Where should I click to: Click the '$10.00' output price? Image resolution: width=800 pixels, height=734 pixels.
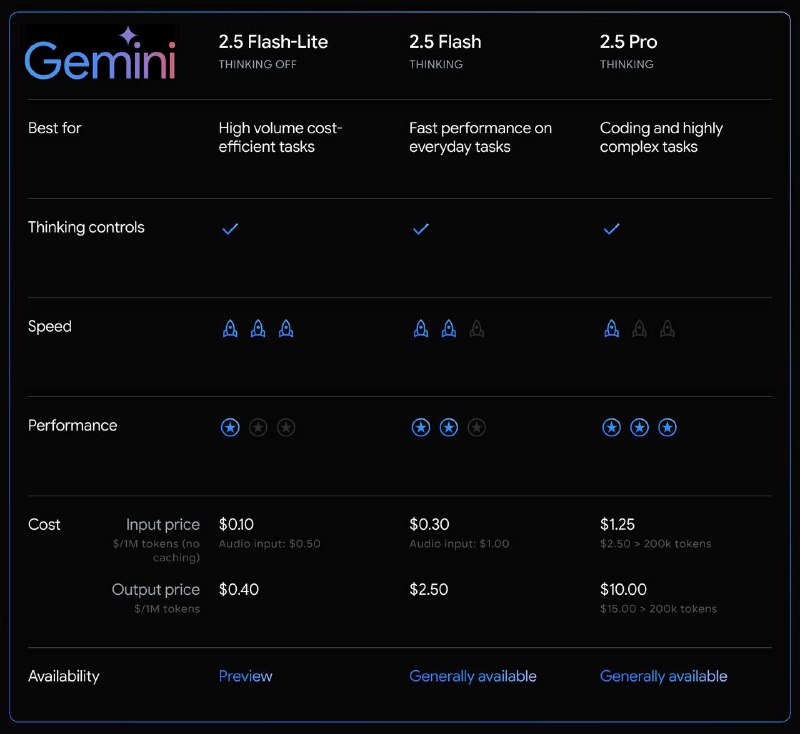point(623,590)
